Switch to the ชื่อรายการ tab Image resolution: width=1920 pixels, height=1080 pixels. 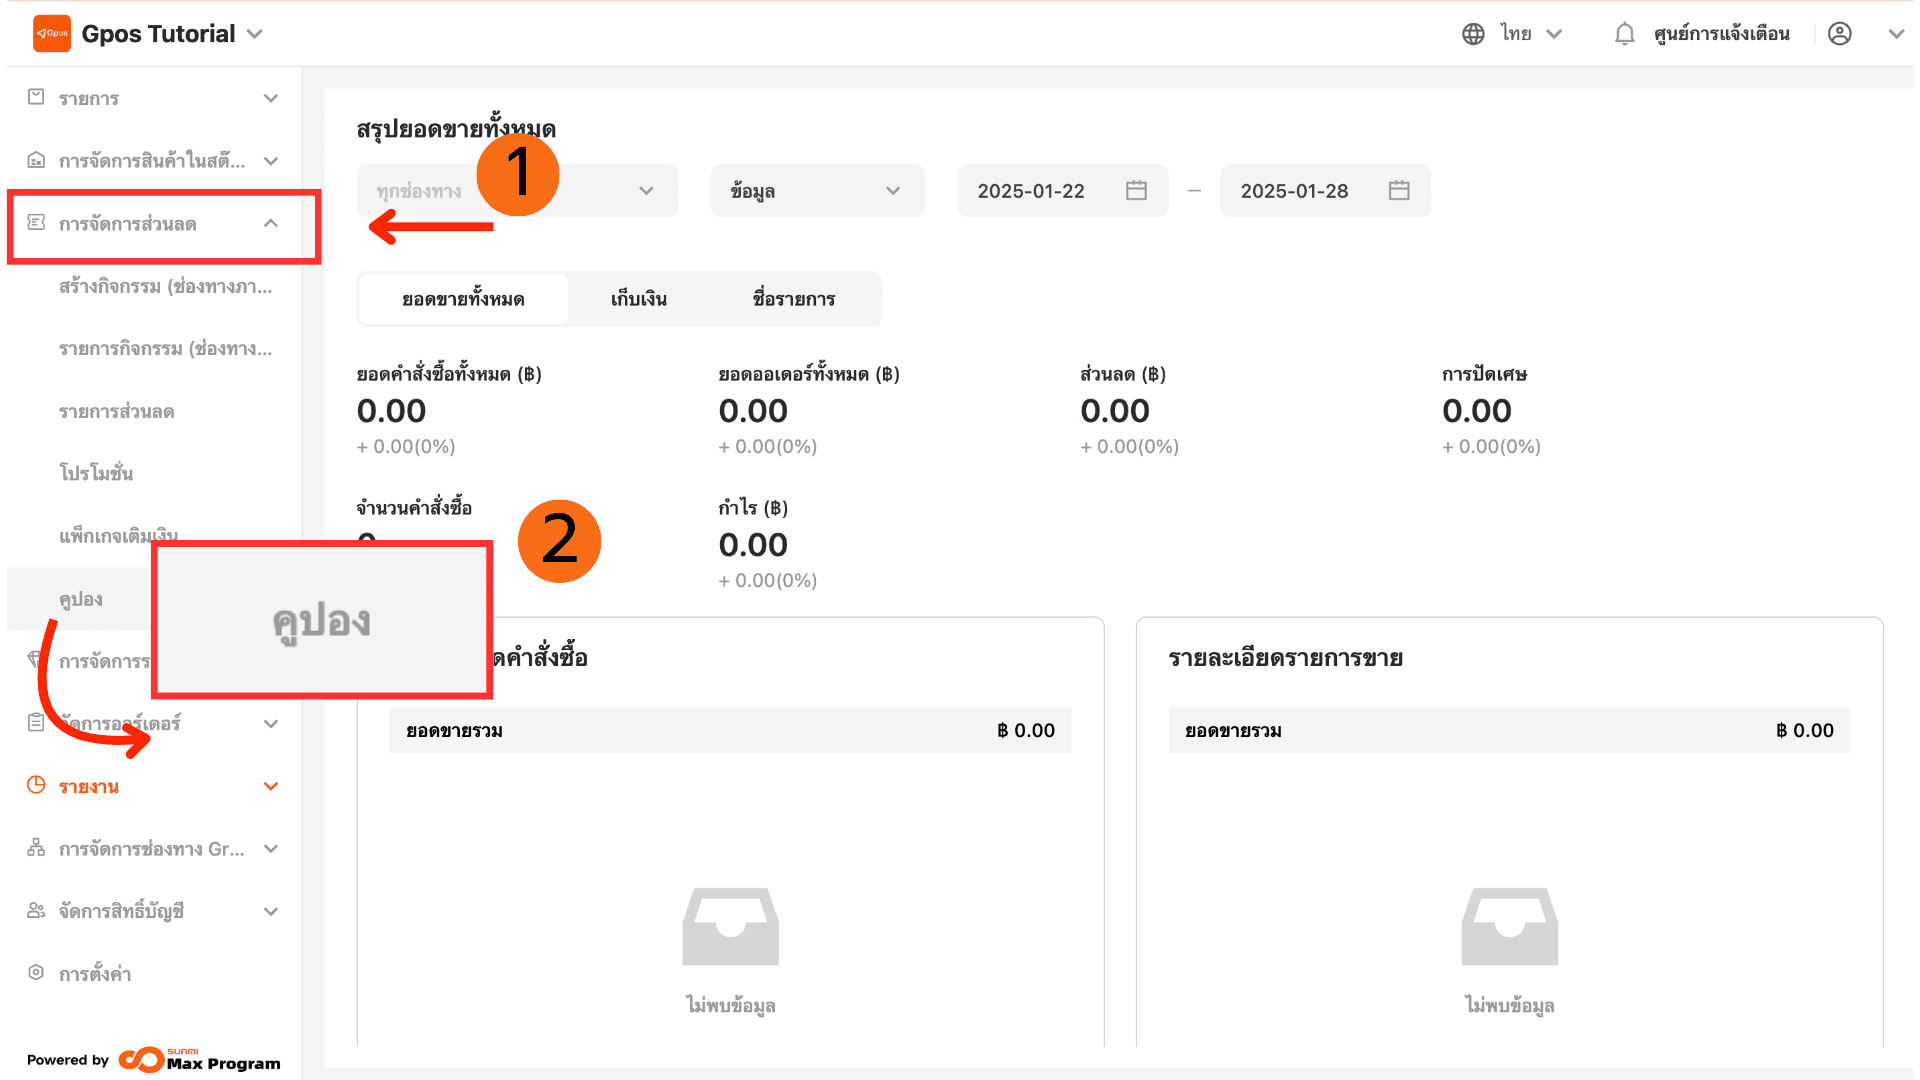click(x=793, y=299)
